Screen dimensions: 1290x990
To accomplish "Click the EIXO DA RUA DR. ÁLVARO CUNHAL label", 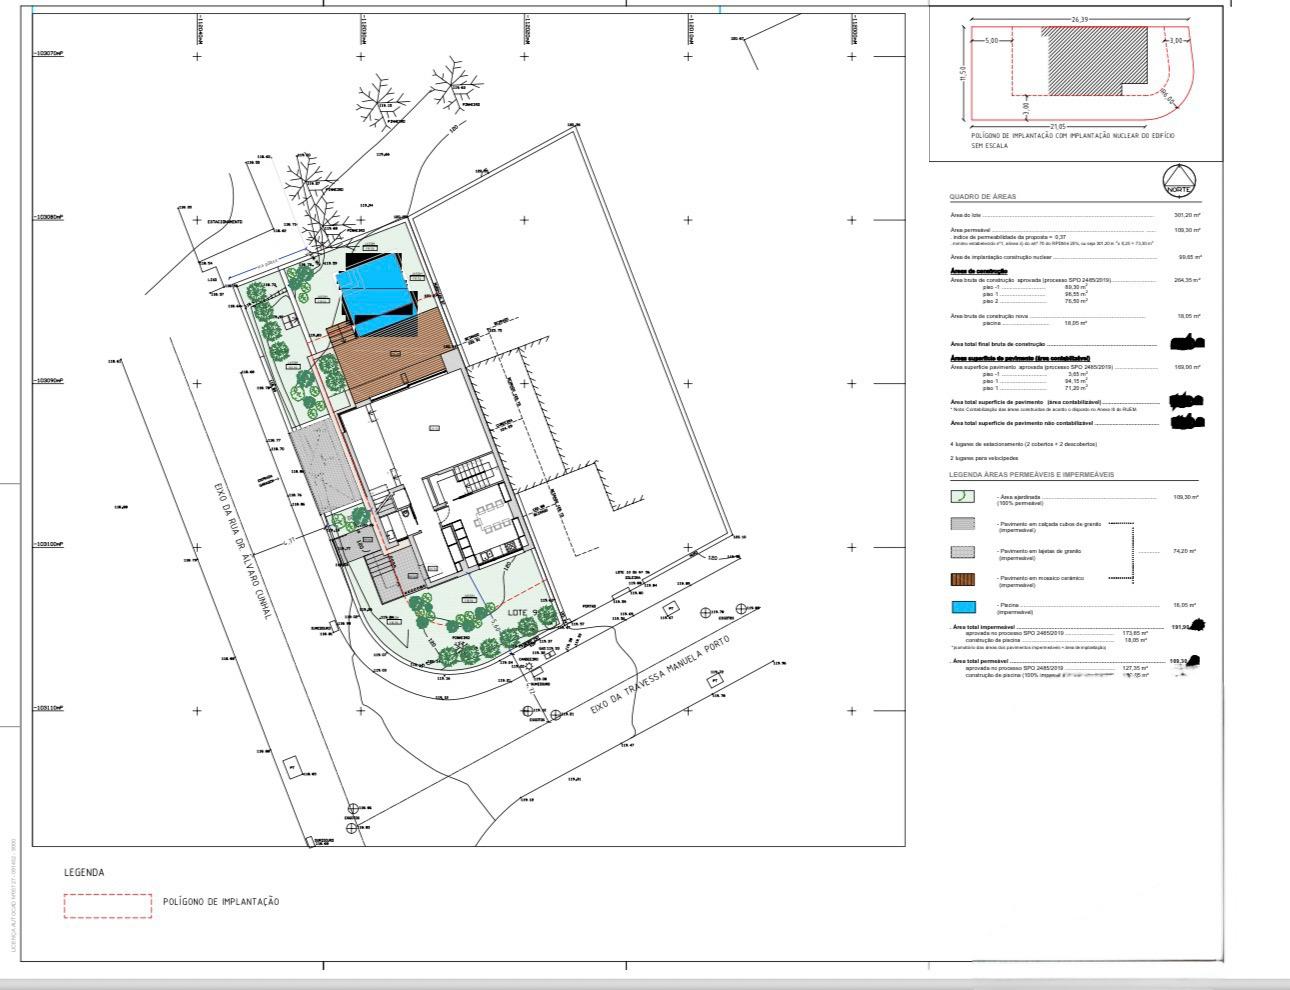I will [x=241, y=550].
